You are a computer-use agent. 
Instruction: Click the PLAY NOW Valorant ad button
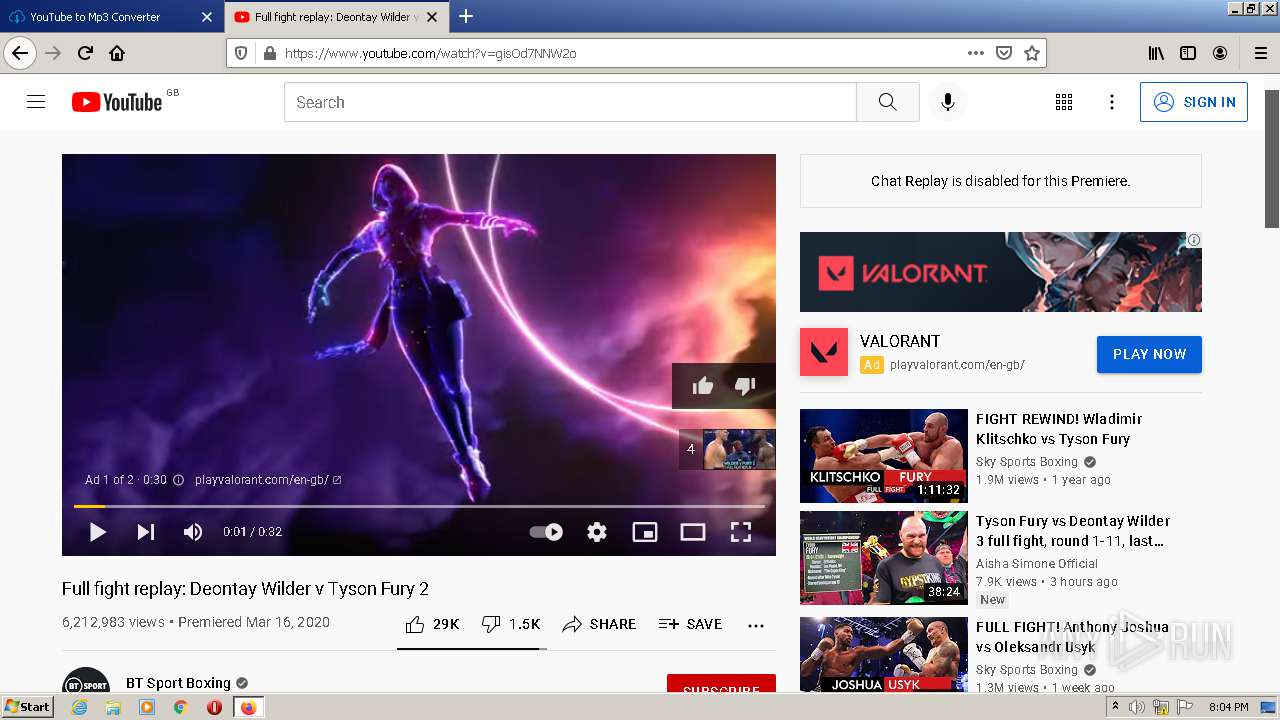pos(1149,354)
